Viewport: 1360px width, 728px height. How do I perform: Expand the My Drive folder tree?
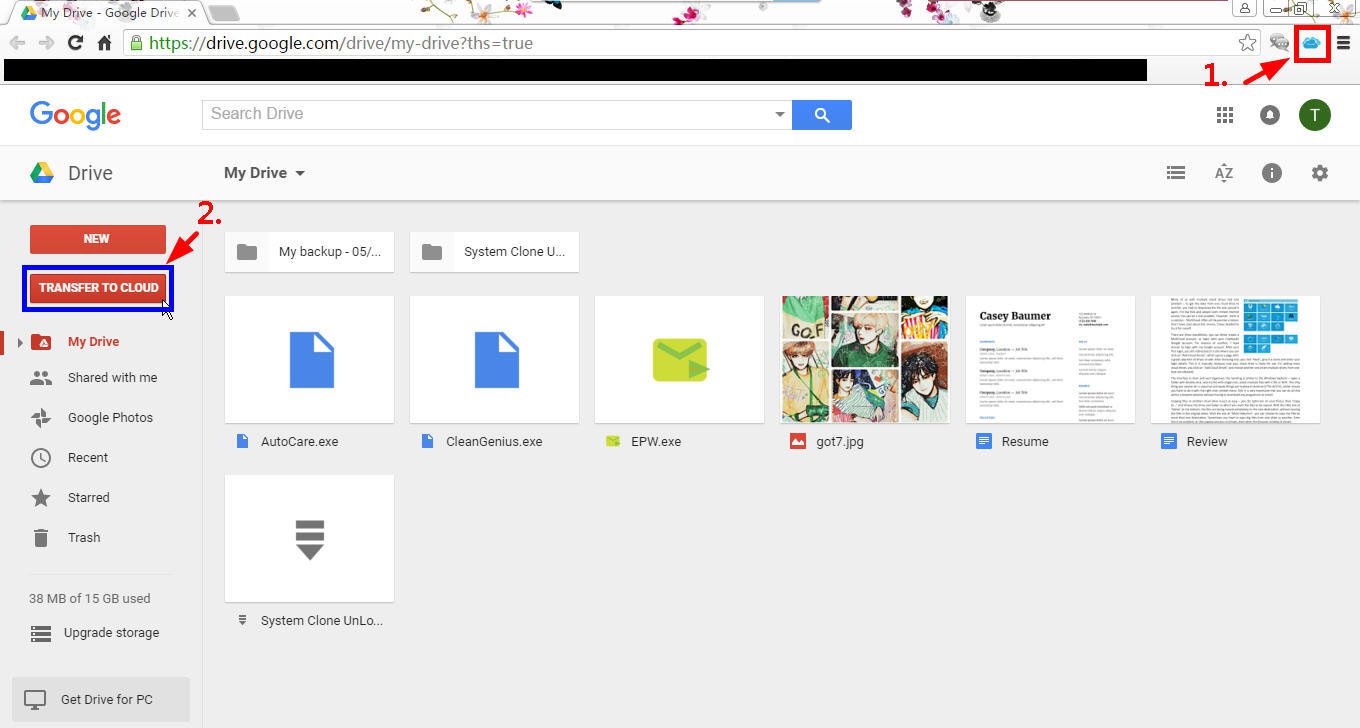pyautogui.click(x=20, y=343)
